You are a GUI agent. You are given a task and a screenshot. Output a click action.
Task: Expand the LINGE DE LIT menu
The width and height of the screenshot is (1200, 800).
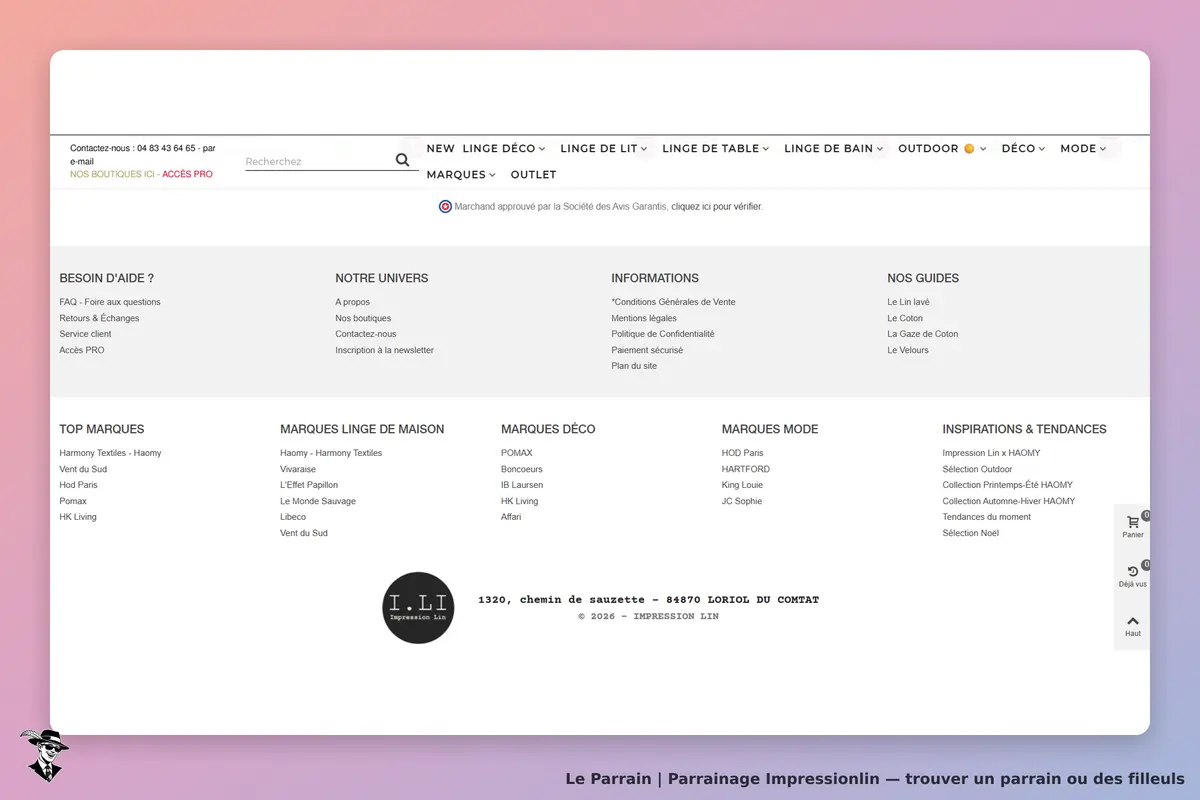tap(604, 149)
